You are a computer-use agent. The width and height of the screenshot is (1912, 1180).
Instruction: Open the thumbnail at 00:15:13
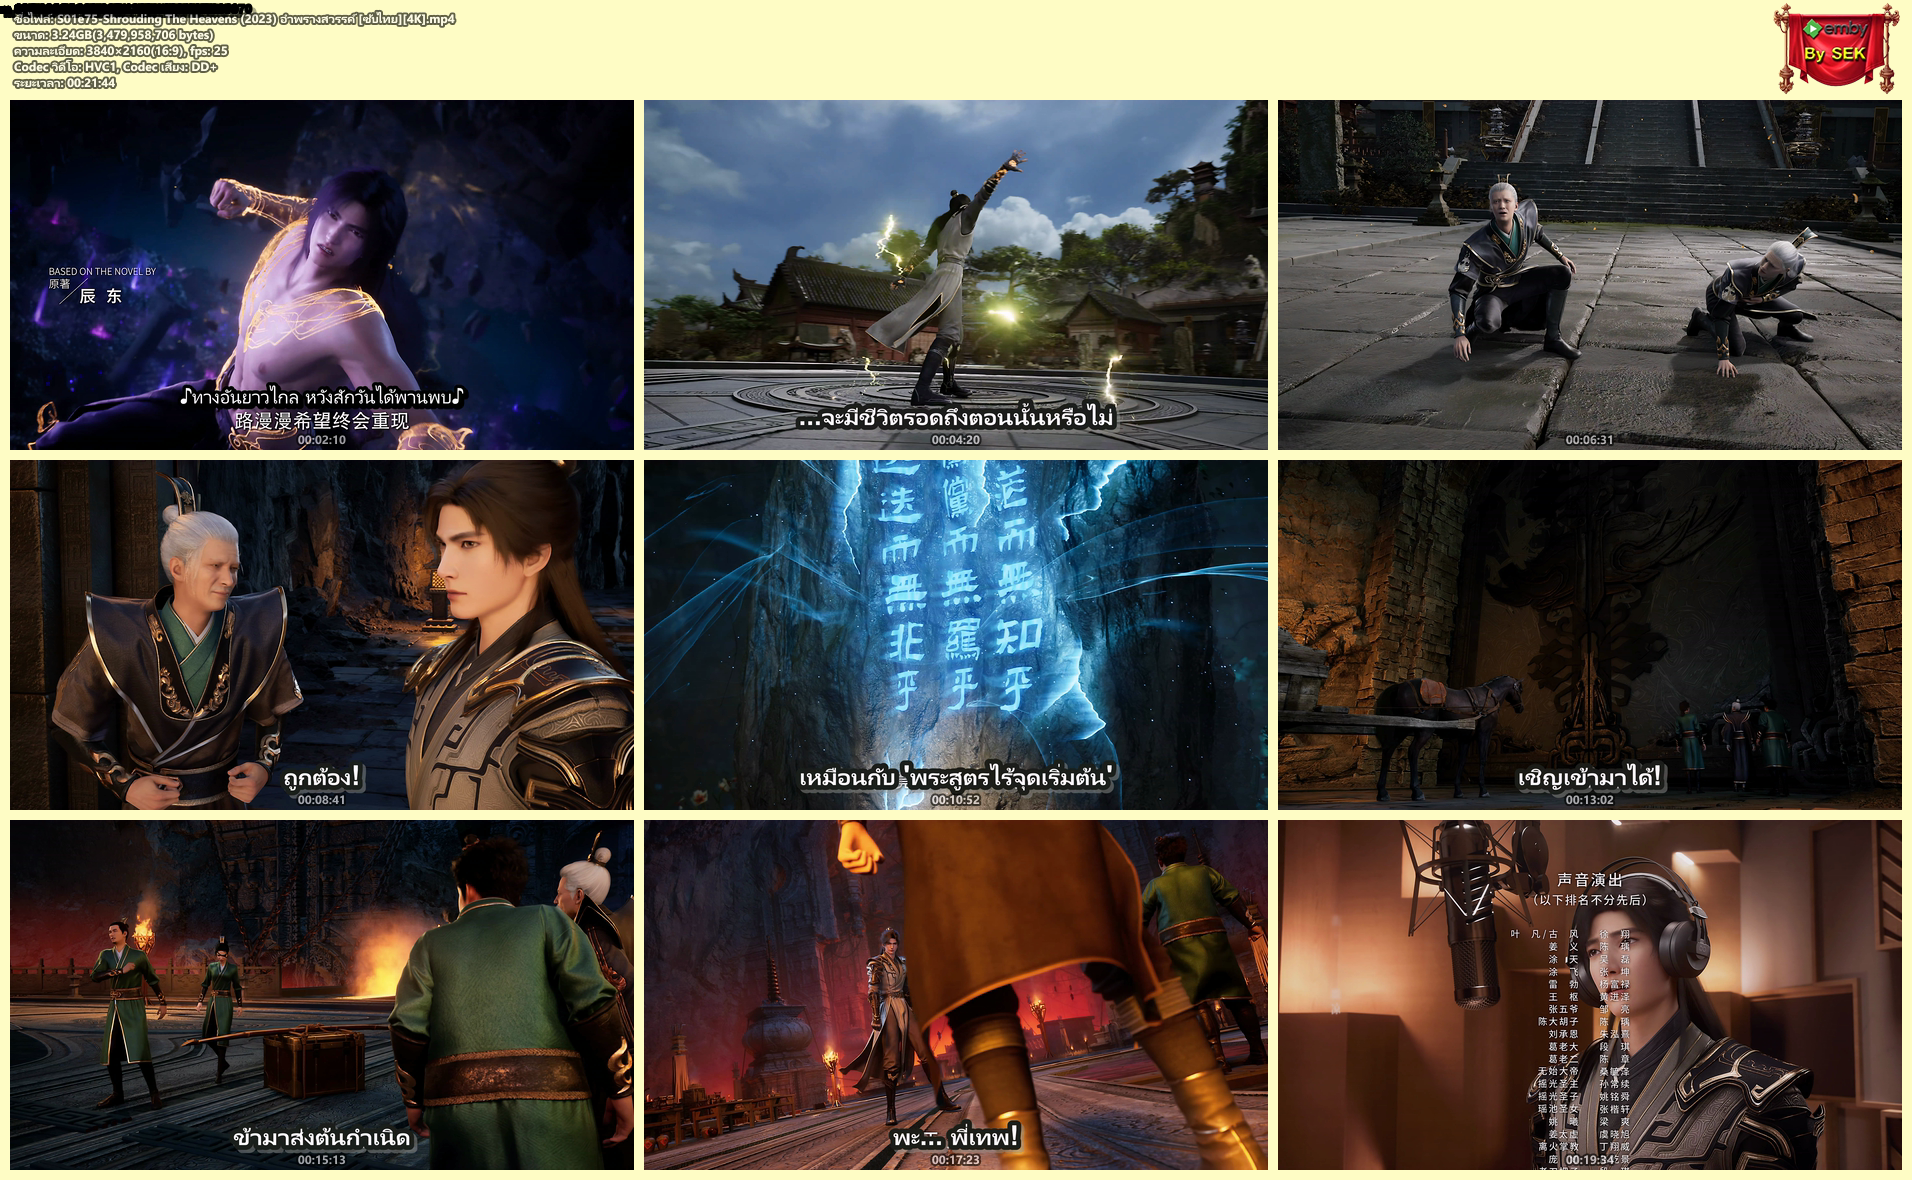322,995
